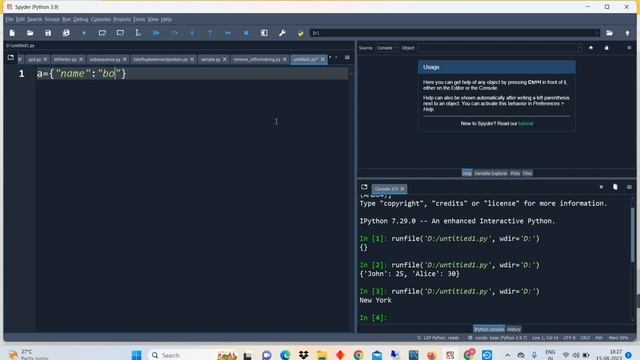Open the View menu
Viewport: 640px width, 360px height.
(153, 19)
